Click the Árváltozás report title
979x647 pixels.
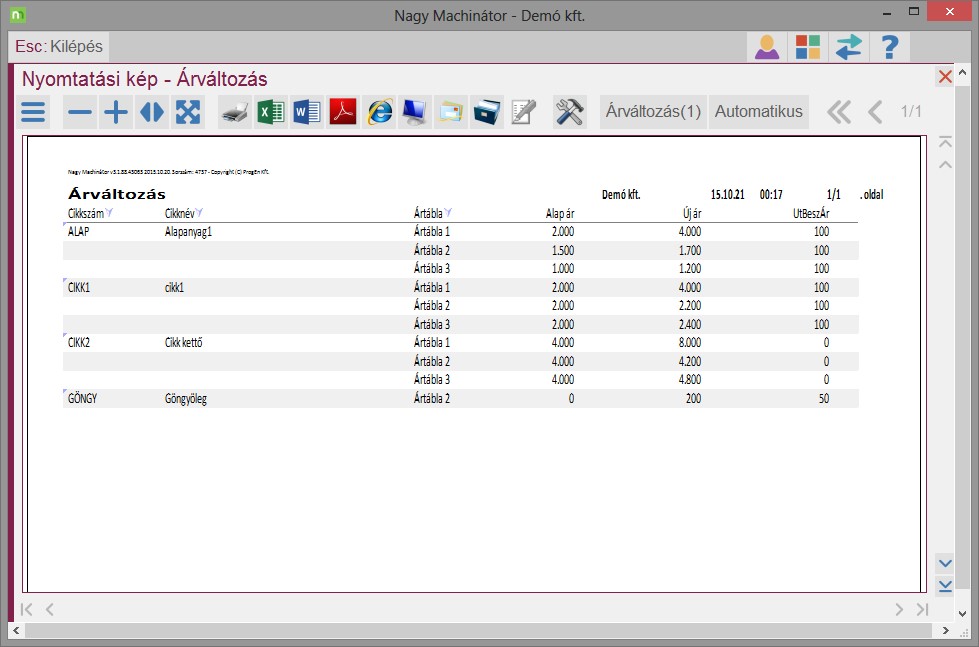pyautogui.click(x=117, y=194)
